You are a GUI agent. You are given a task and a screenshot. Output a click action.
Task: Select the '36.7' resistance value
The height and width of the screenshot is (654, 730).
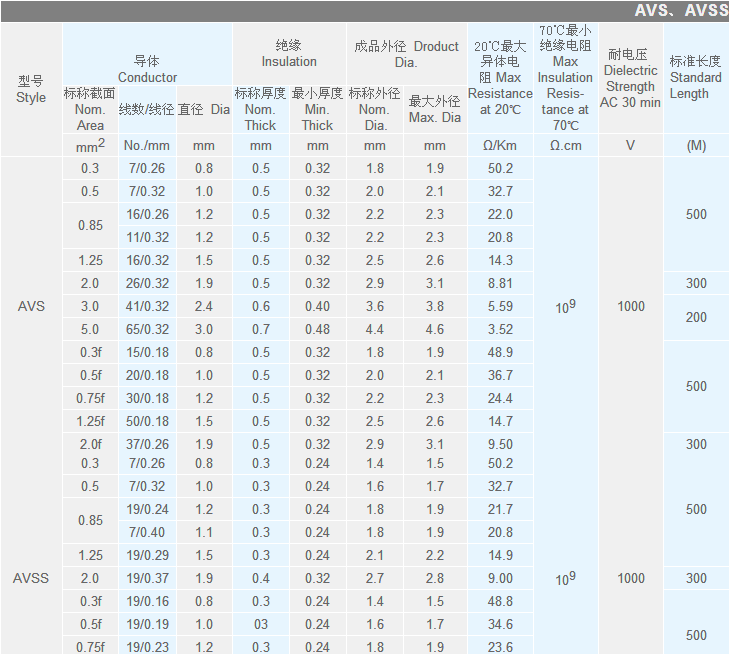tap(500, 375)
